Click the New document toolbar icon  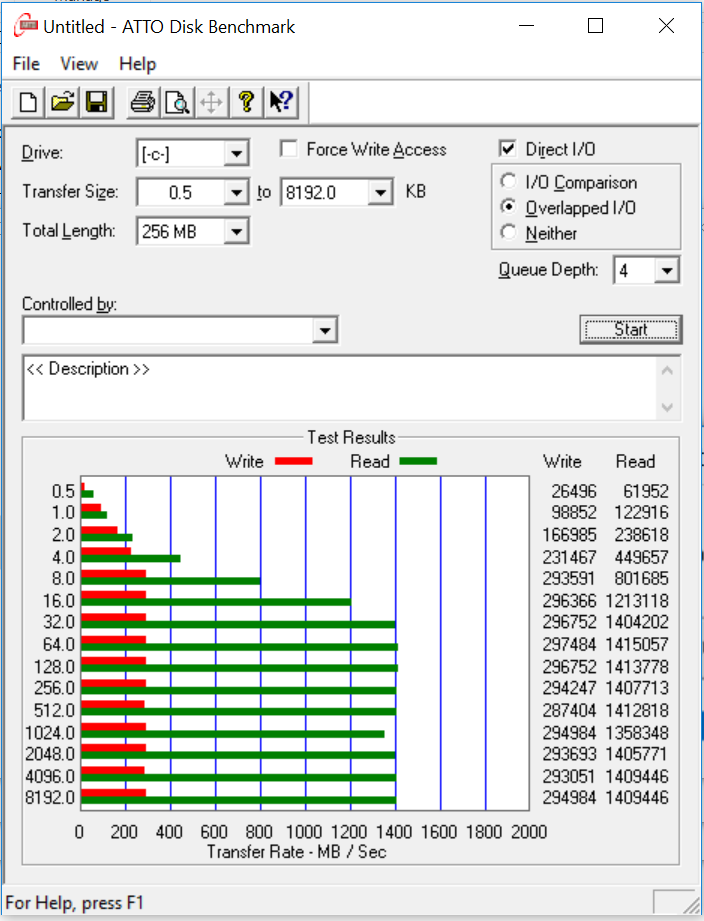pos(28,103)
